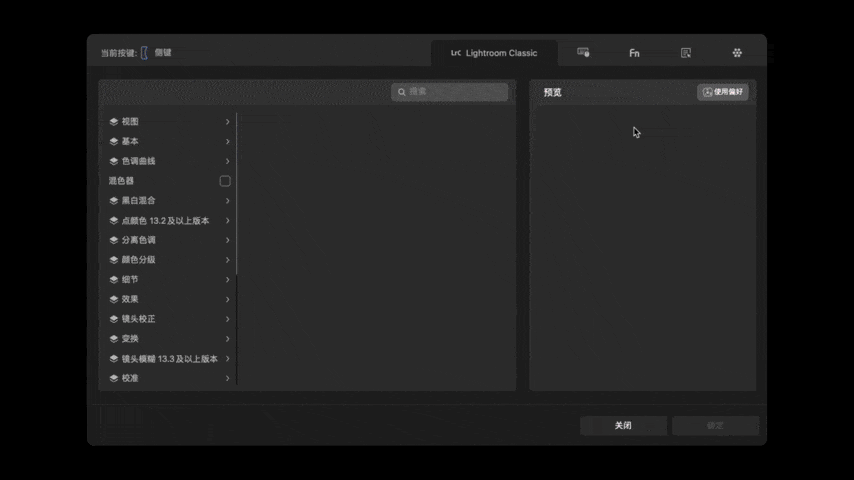This screenshot has height=480, width=854.
Task: Click the 预览 panel heading
Action: point(553,92)
